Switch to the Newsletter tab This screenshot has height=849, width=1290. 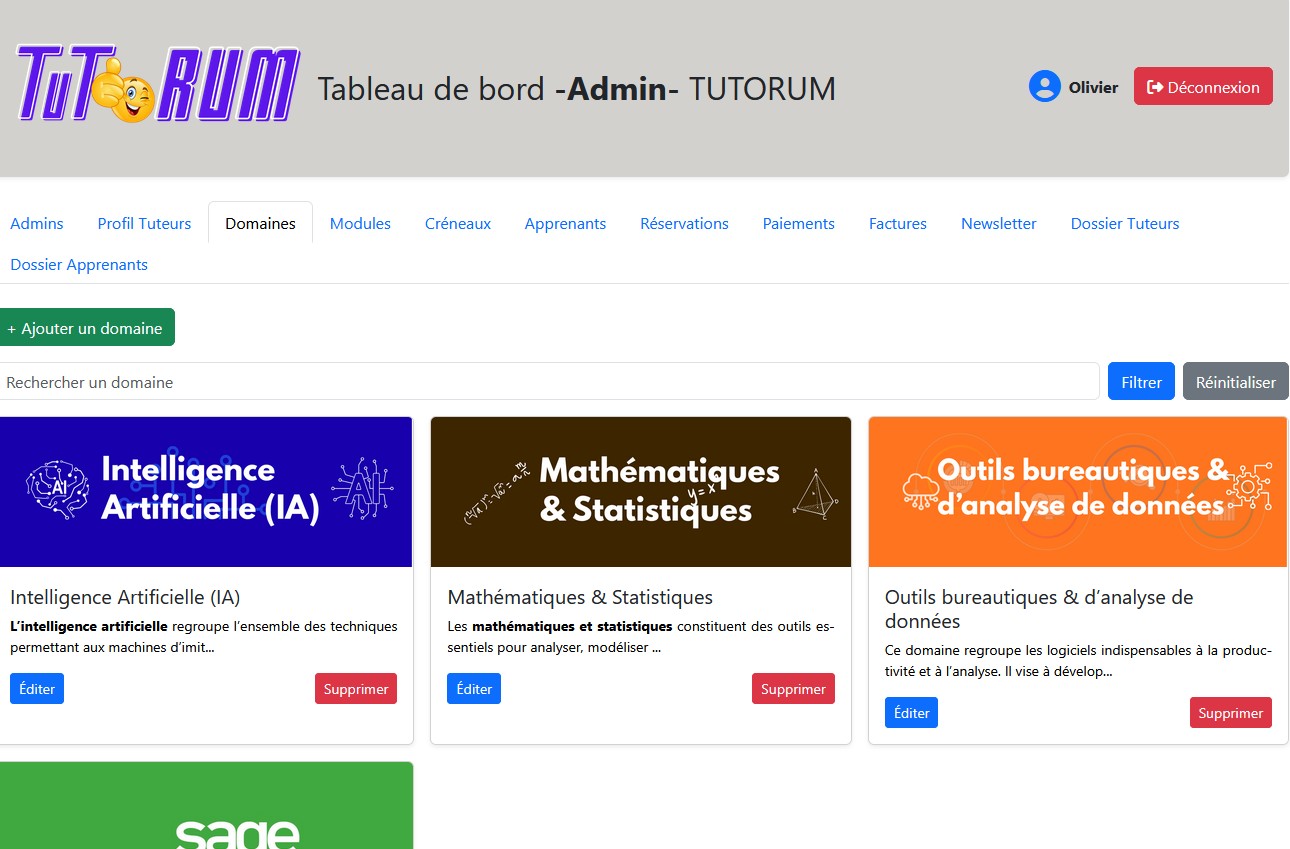click(998, 223)
